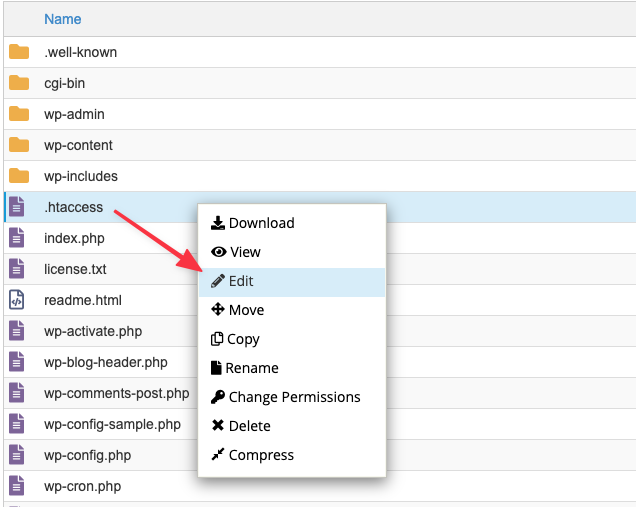Screen dimensions: 636x507
Task: Choose Rename from the context menu
Action: pyautogui.click(x=292, y=368)
